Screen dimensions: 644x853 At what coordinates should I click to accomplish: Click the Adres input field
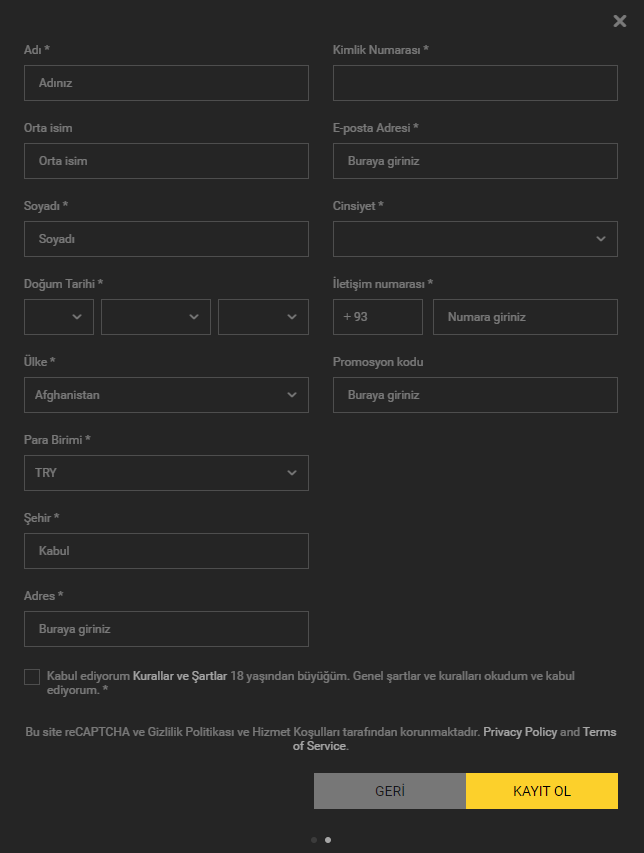point(166,629)
